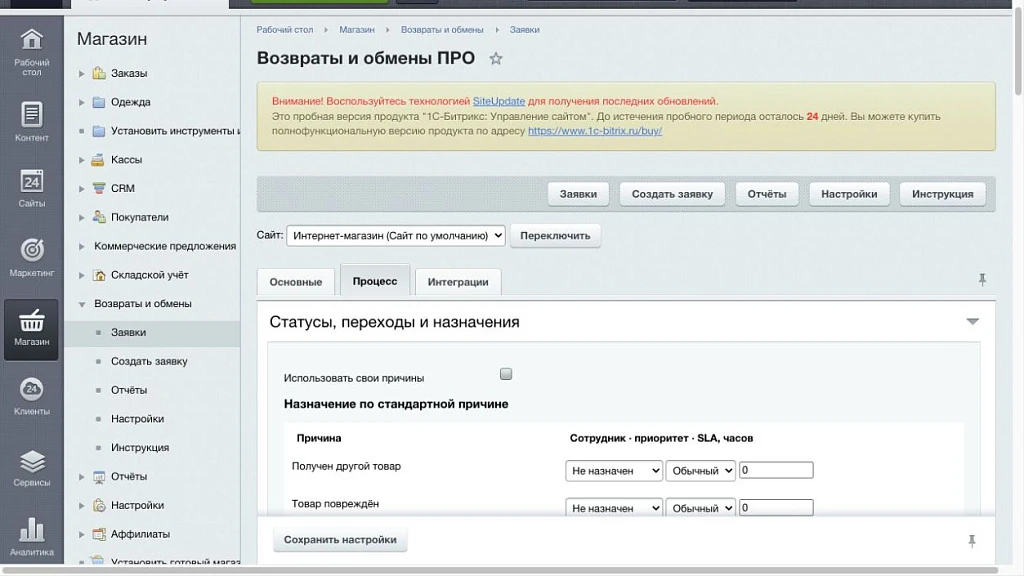Image resolution: width=1024 pixels, height=576 pixels.
Task: Click the Настройки gear icon in tree
Action: pos(99,505)
